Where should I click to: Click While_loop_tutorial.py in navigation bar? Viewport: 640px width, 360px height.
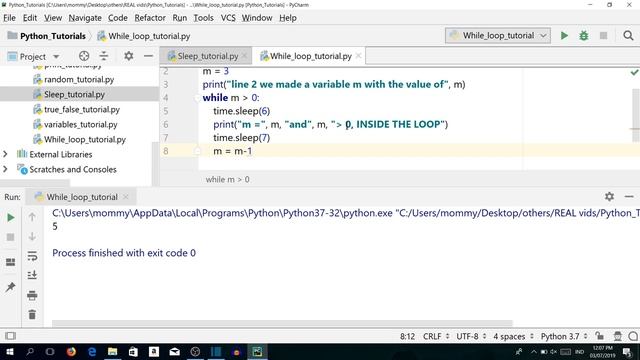(x=144, y=36)
